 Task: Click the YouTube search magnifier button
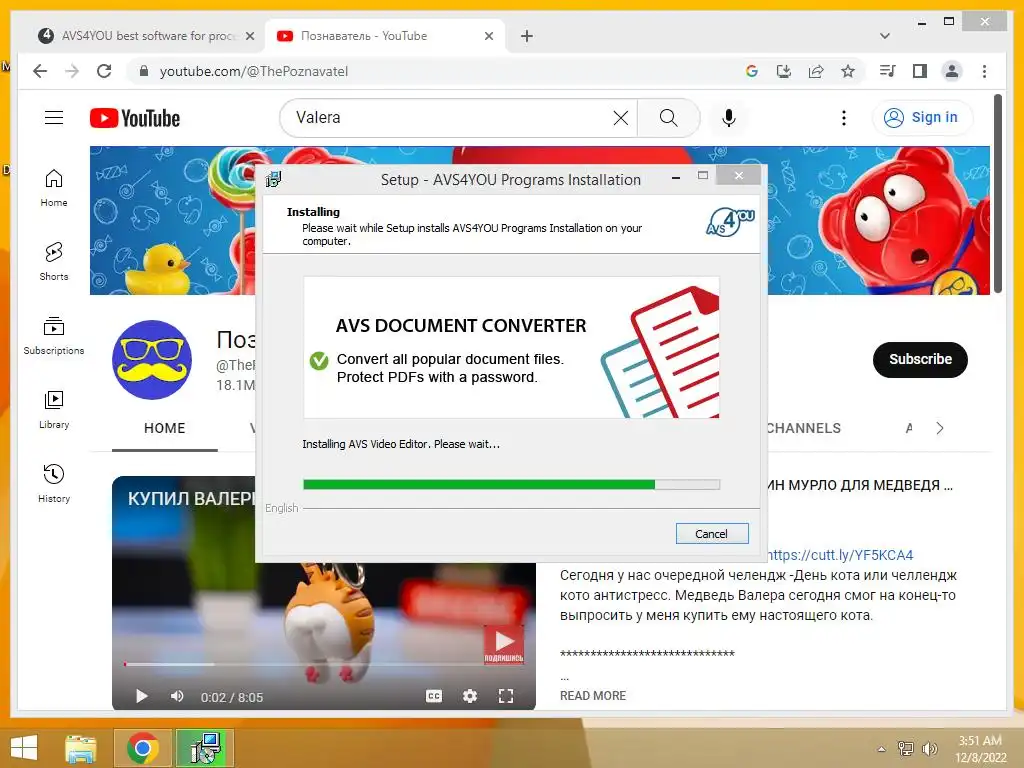point(668,118)
